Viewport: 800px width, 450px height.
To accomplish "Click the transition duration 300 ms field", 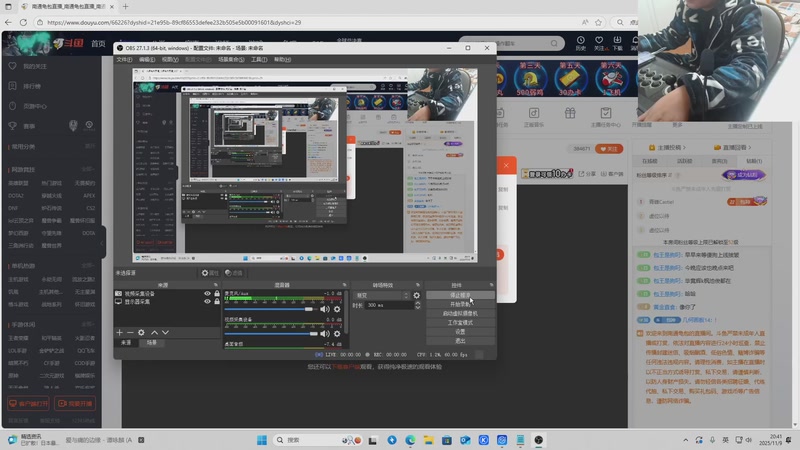I will pyautogui.click(x=390, y=305).
